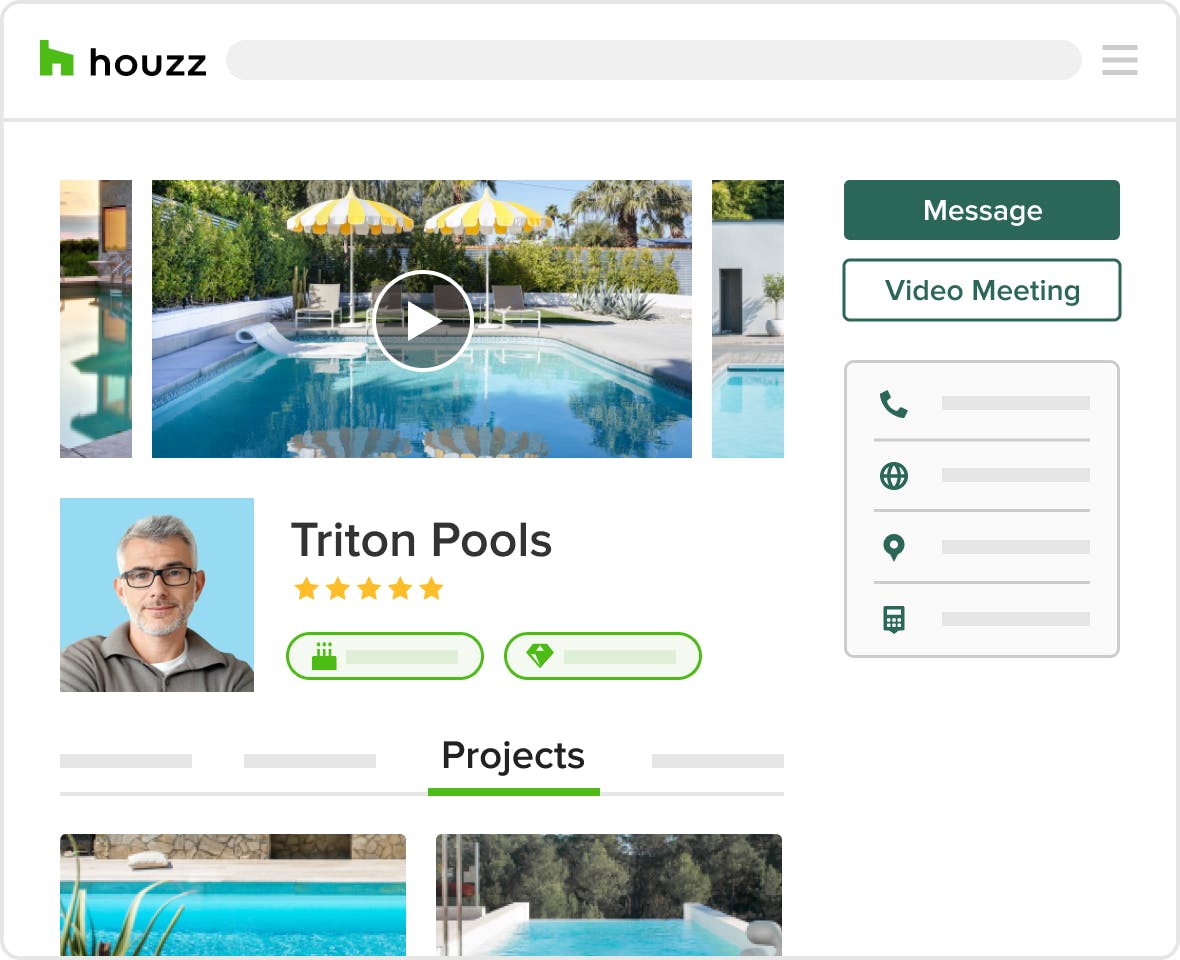Image resolution: width=1180 pixels, height=960 pixels.
Task: Click the green diamond badge icon
Action: (540, 655)
